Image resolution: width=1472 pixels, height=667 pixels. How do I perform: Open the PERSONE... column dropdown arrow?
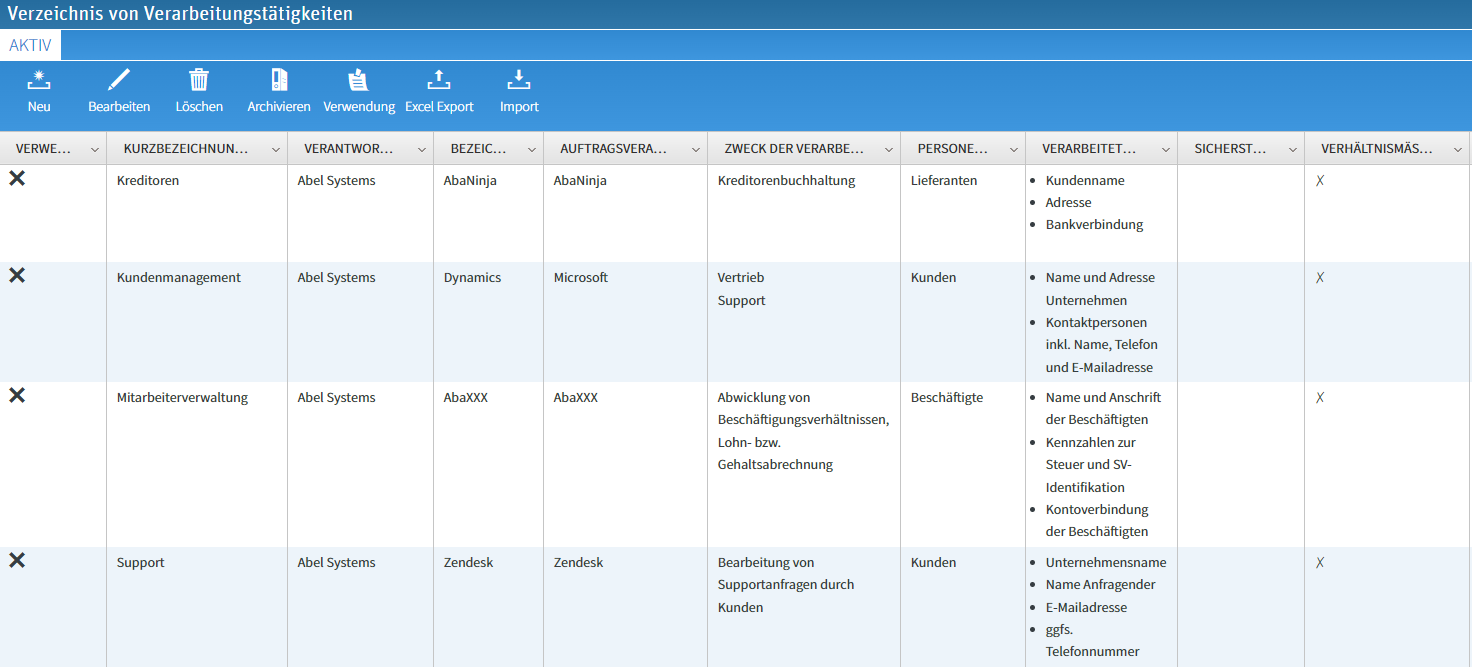click(x=1014, y=149)
